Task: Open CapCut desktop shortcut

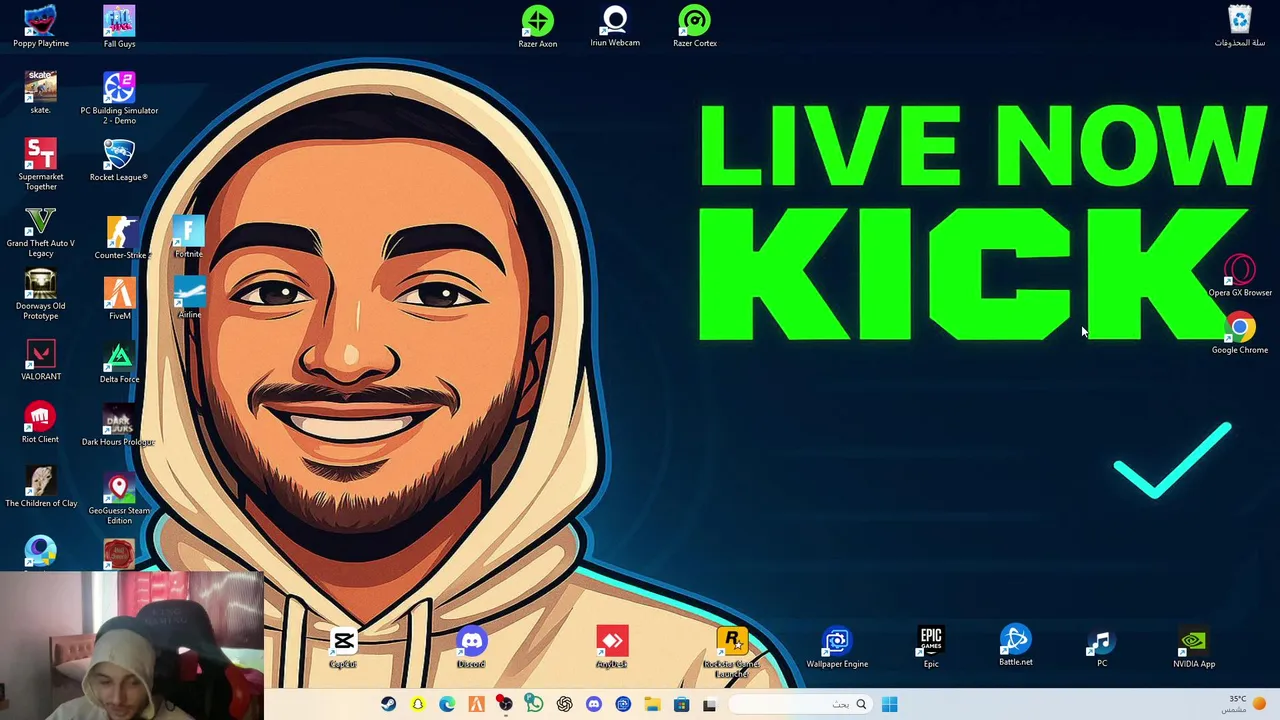Action: click(343, 648)
